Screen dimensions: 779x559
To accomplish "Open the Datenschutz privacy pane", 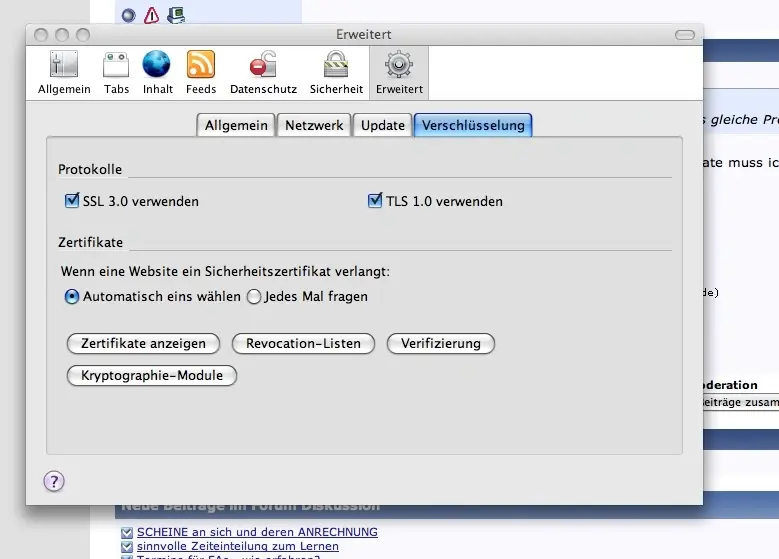I will [x=263, y=73].
